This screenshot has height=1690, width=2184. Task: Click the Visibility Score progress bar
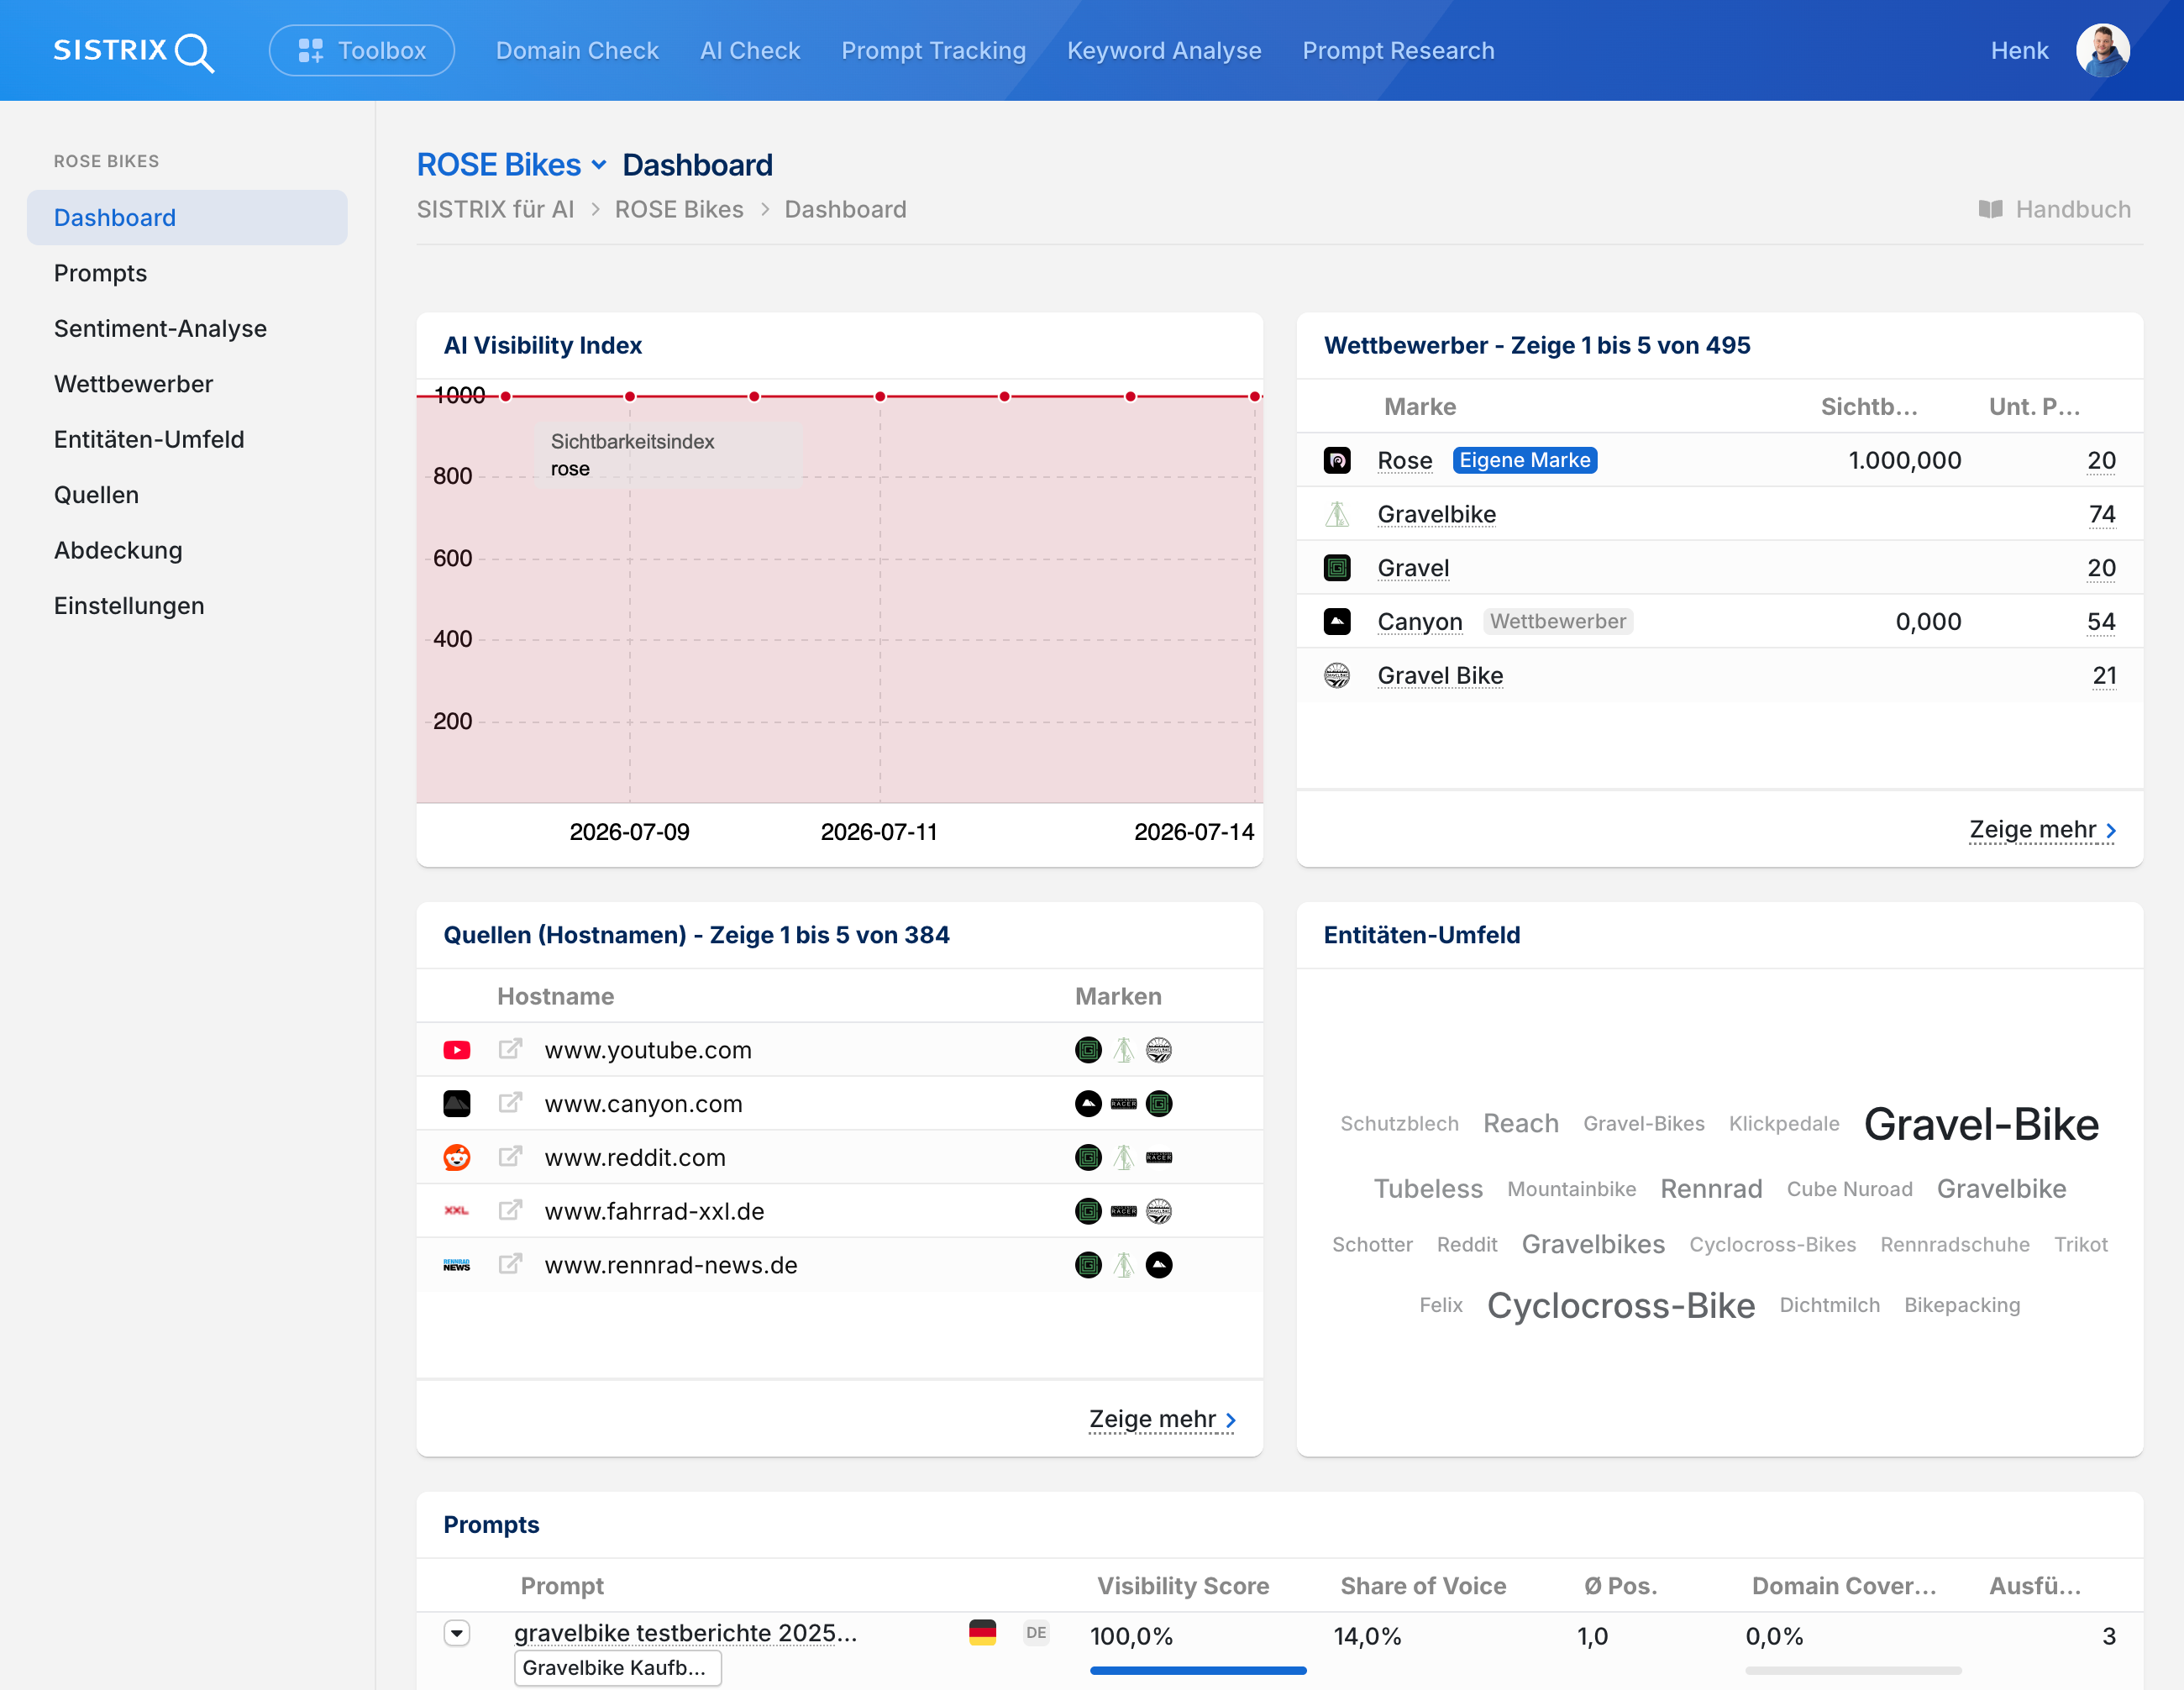[1198, 1669]
